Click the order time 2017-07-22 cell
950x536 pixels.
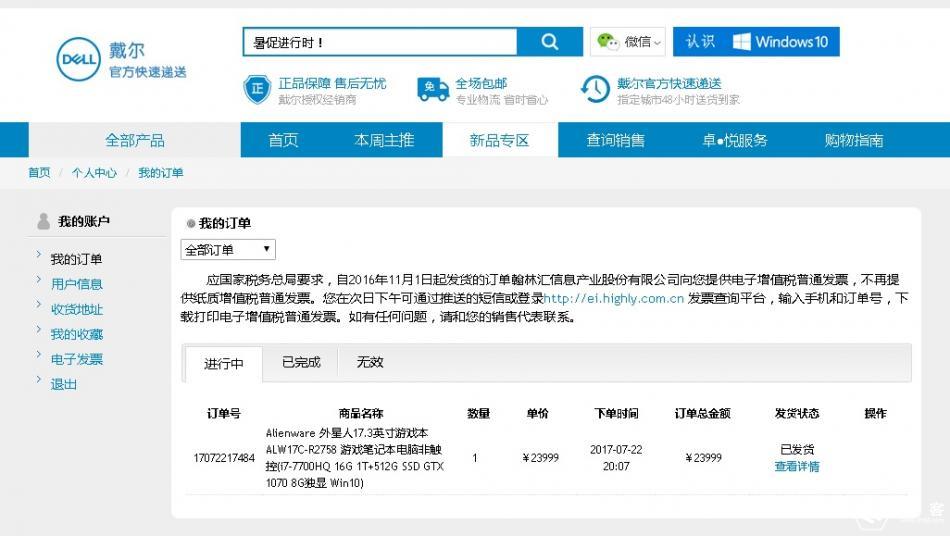pos(616,458)
